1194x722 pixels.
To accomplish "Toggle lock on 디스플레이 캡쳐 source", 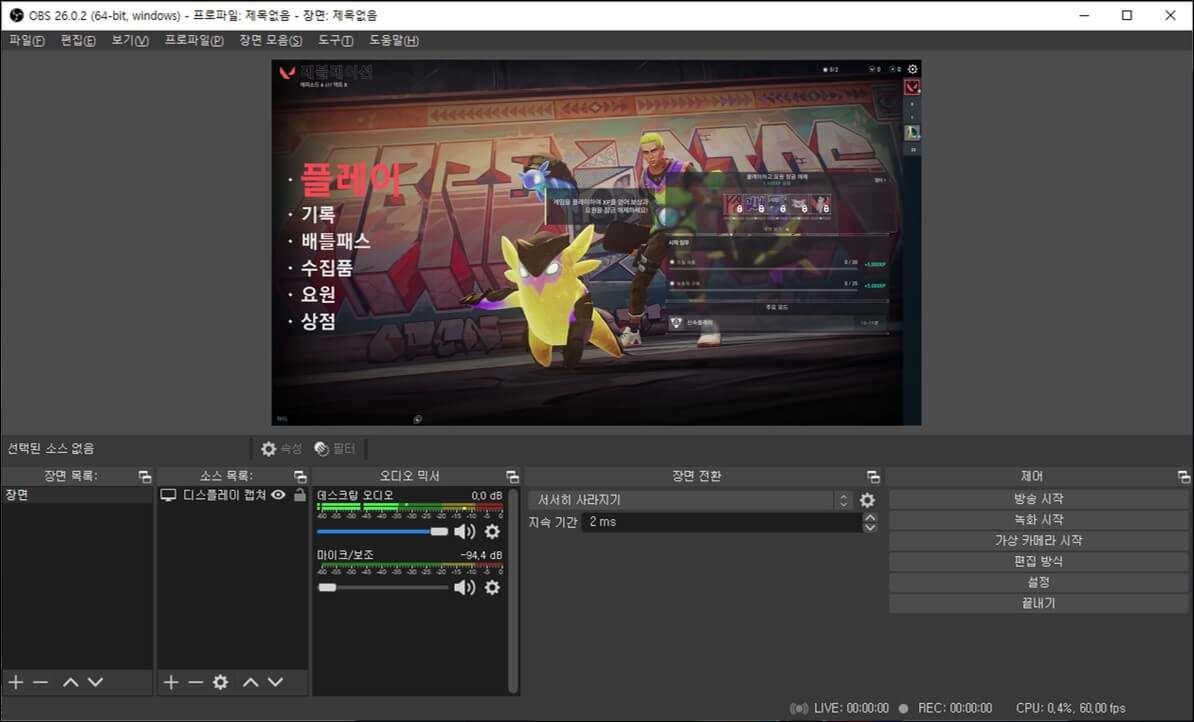I will tap(300, 495).
